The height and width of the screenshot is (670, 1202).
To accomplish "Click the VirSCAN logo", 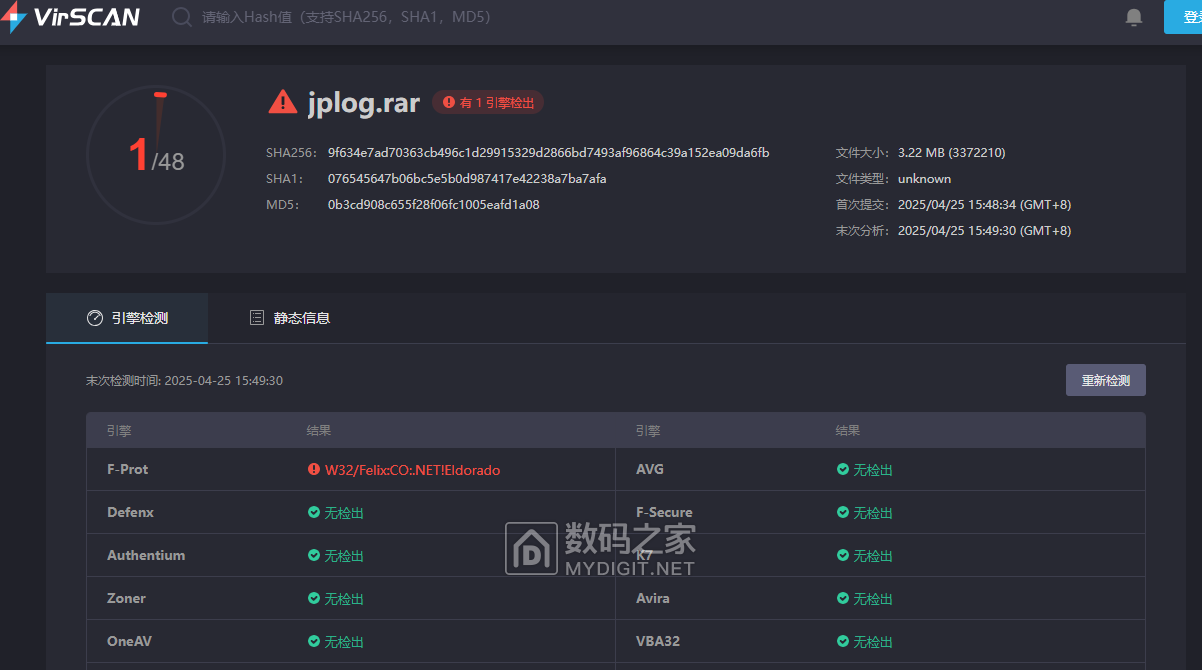I will click(x=70, y=17).
